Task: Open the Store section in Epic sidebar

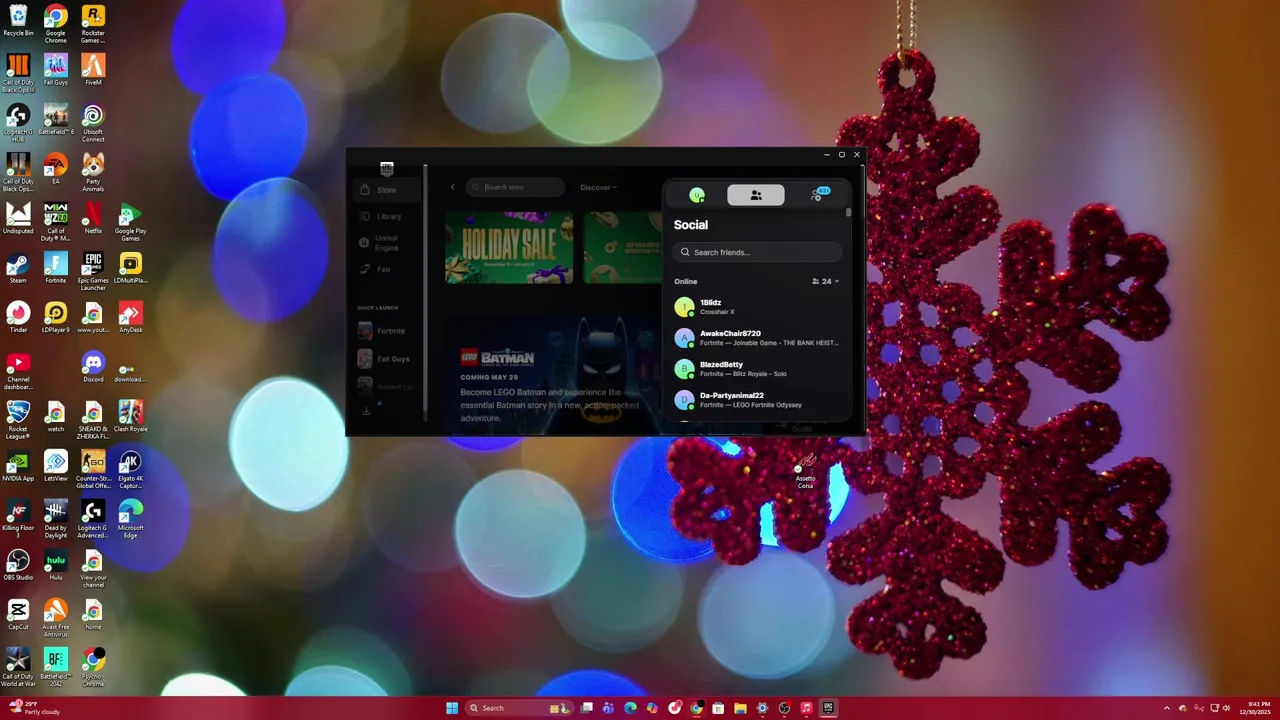Action: coord(387,189)
